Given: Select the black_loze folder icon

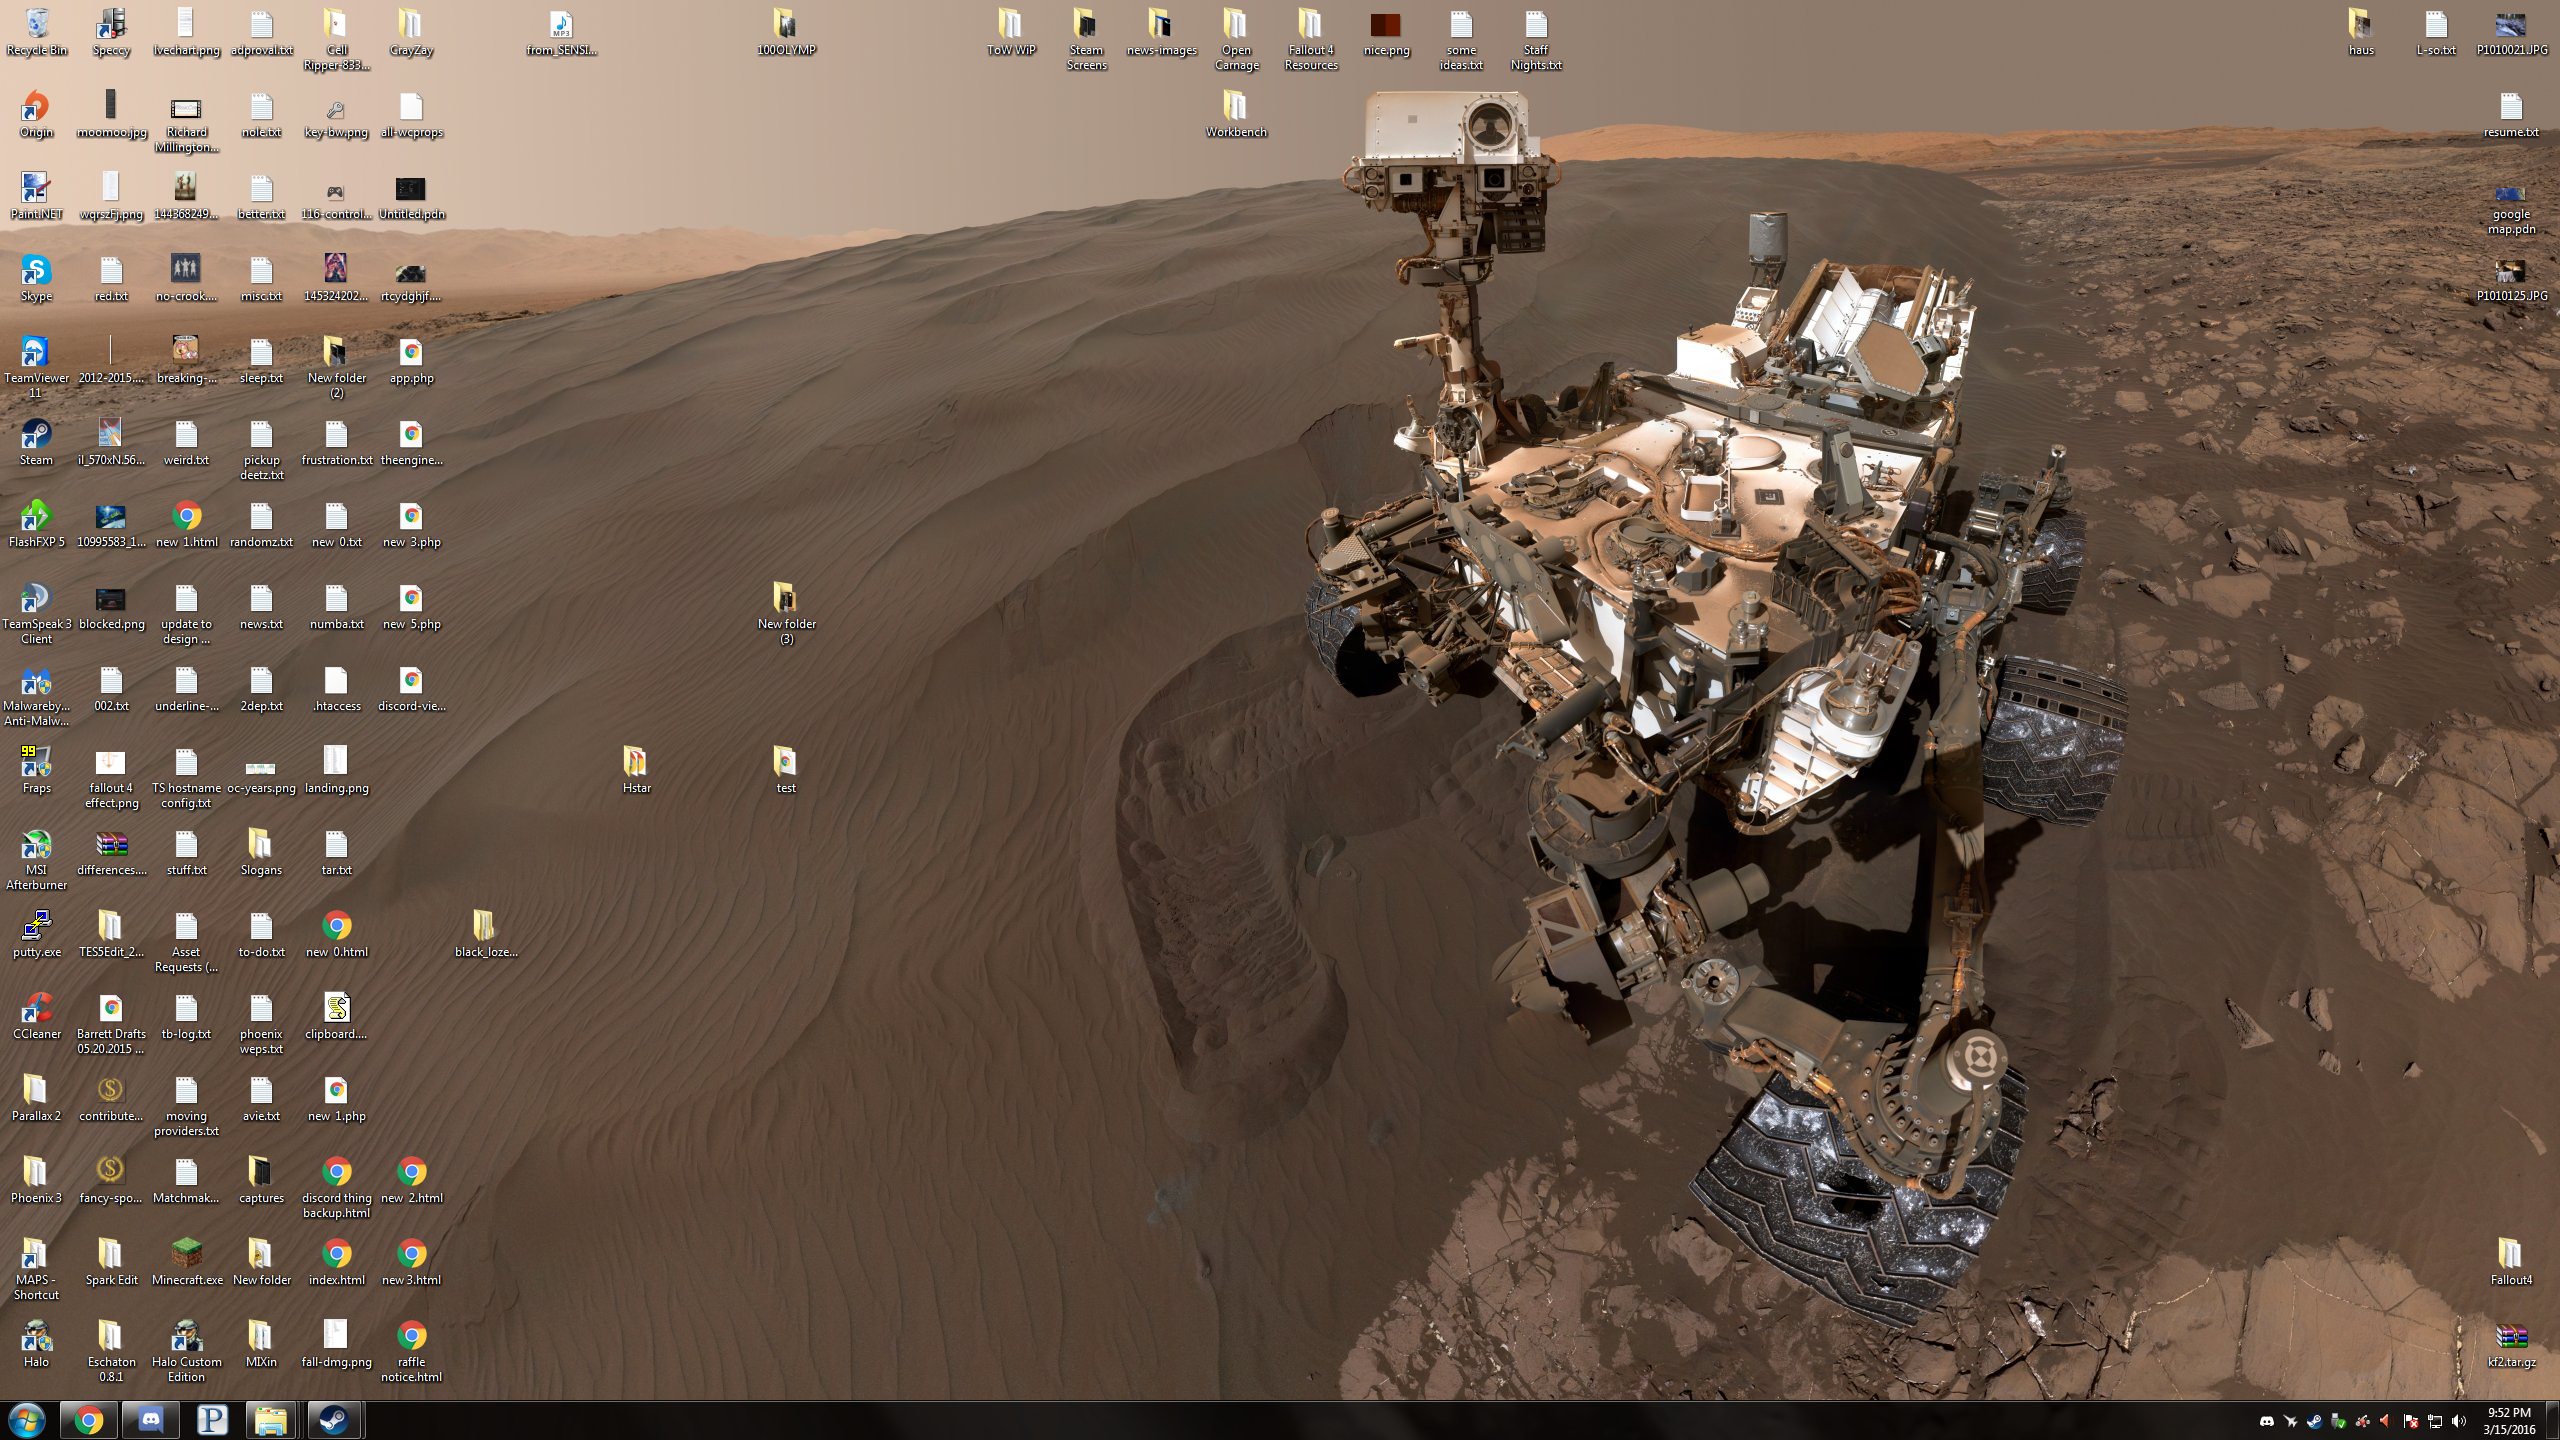Looking at the screenshot, I should 486,934.
